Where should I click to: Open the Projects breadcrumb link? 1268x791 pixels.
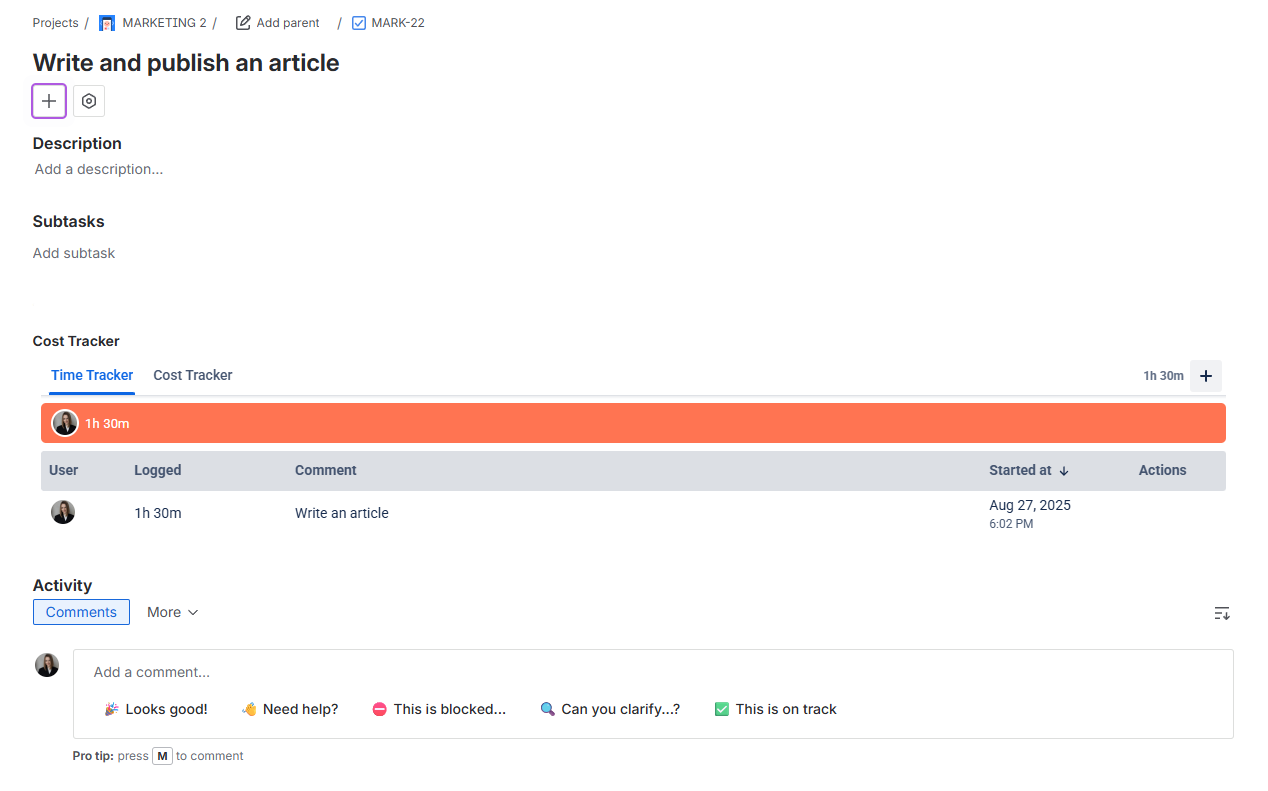(x=55, y=23)
